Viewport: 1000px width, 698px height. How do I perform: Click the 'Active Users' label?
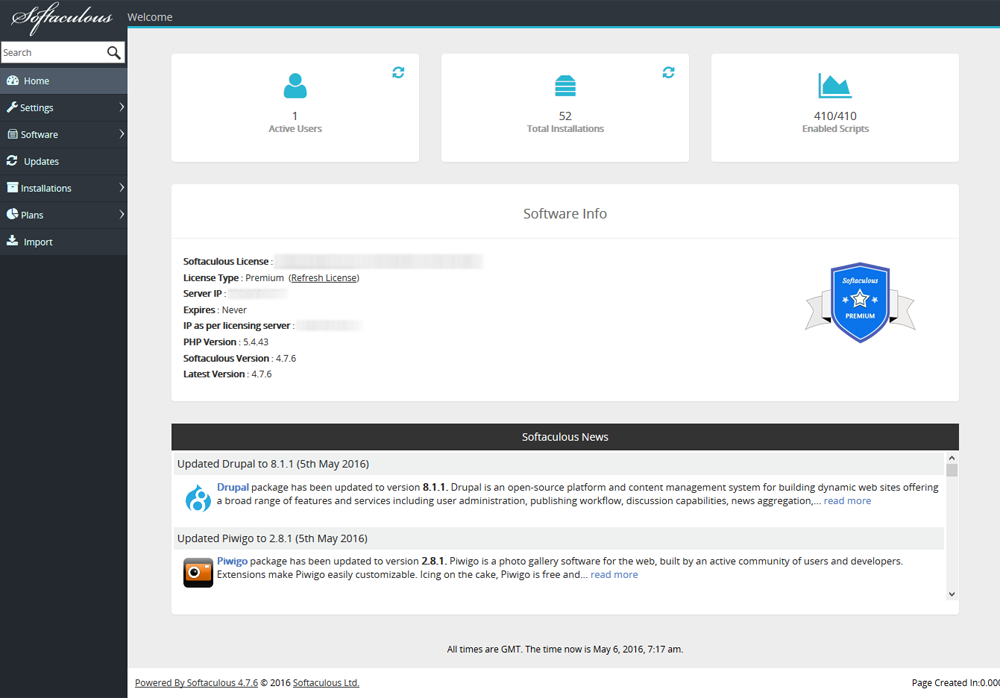coord(295,129)
